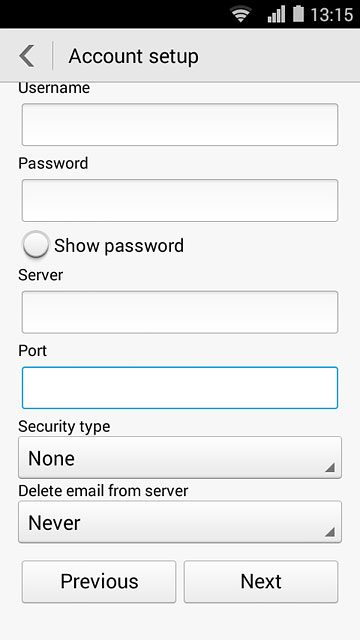
Task: Tap the Wi-Fi status icon
Action: 241,14
